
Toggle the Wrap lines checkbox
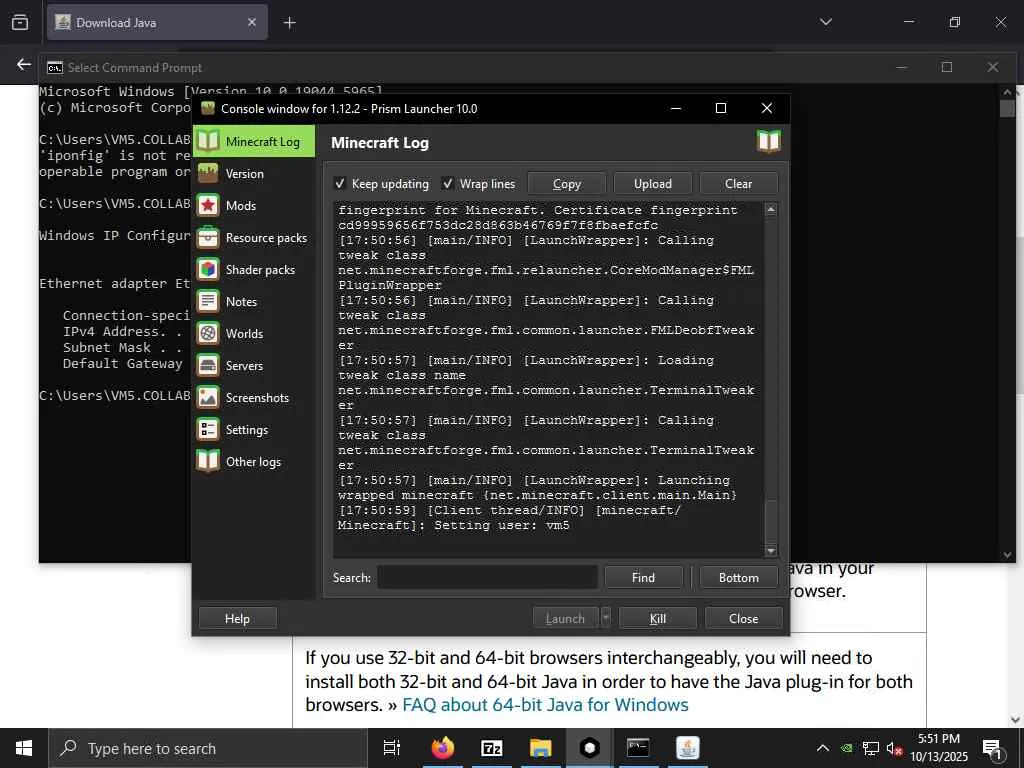[x=447, y=184]
